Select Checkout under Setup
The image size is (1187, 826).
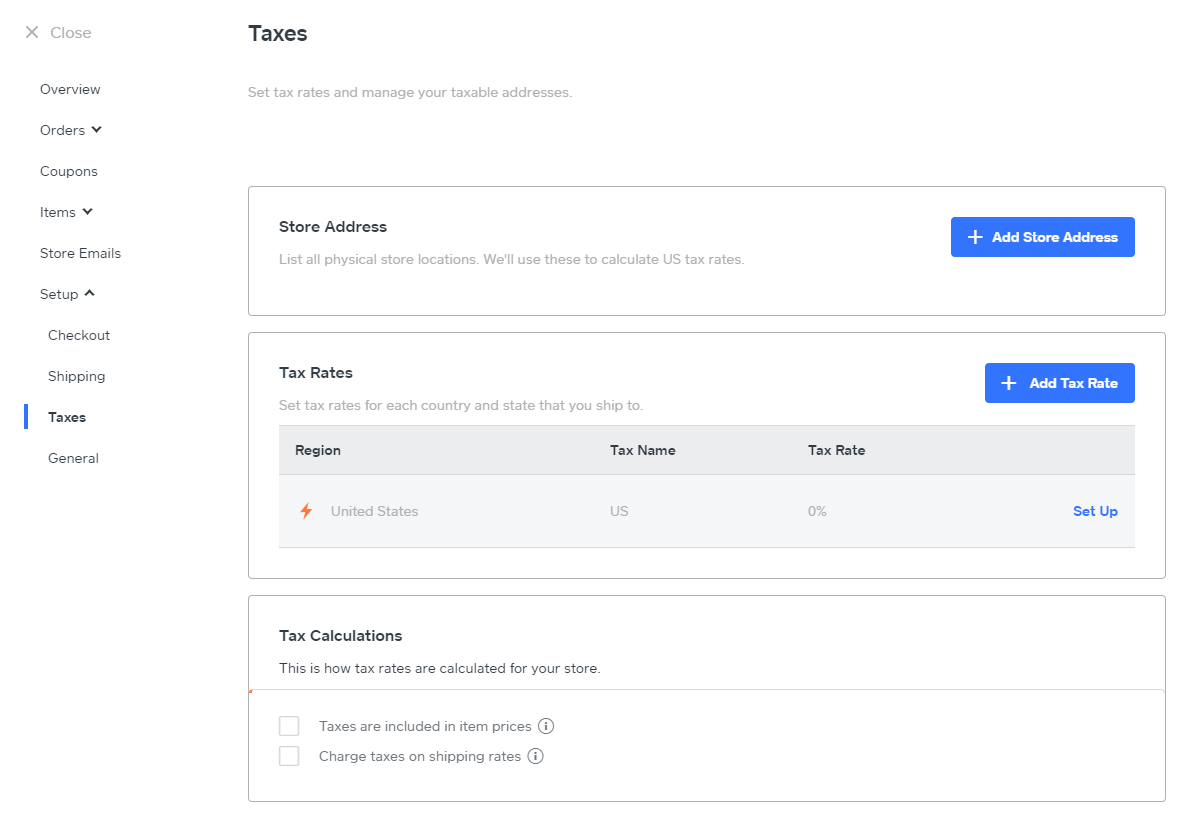pyautogui.click(x=79, y=335)
